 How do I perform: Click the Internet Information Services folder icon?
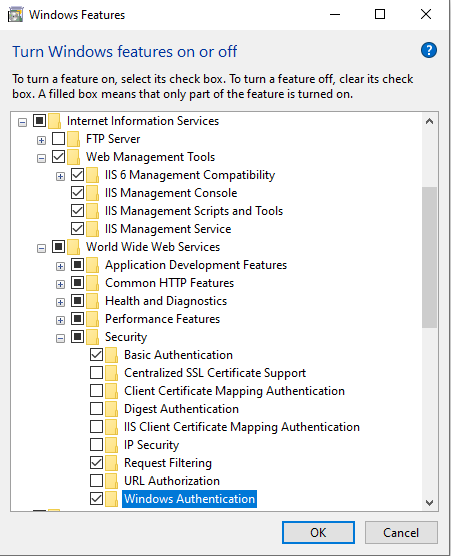tap(54, 121)
